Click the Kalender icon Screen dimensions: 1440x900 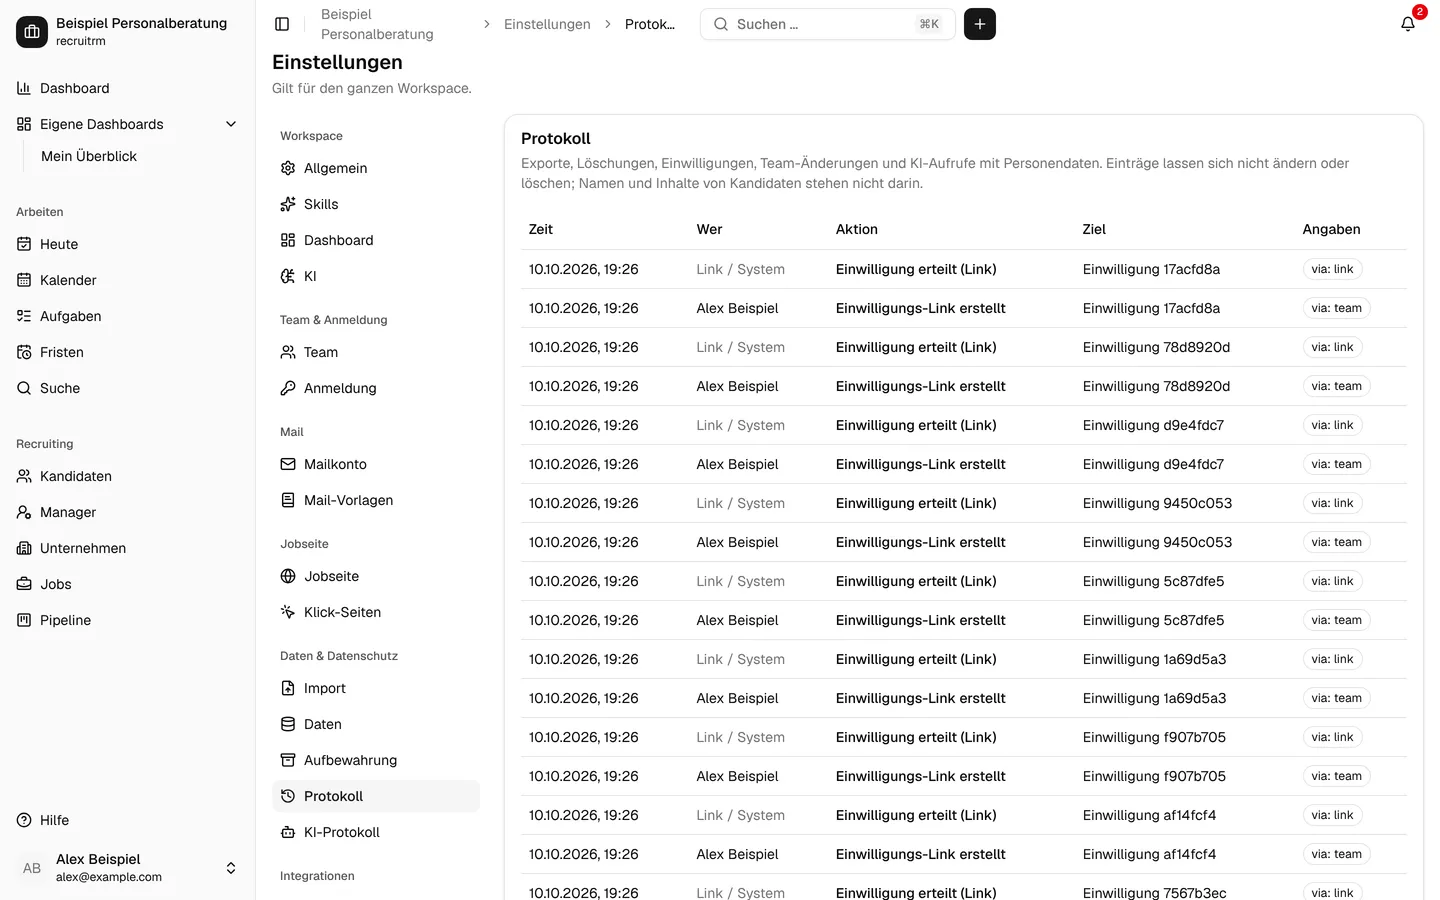pos(24,280)
